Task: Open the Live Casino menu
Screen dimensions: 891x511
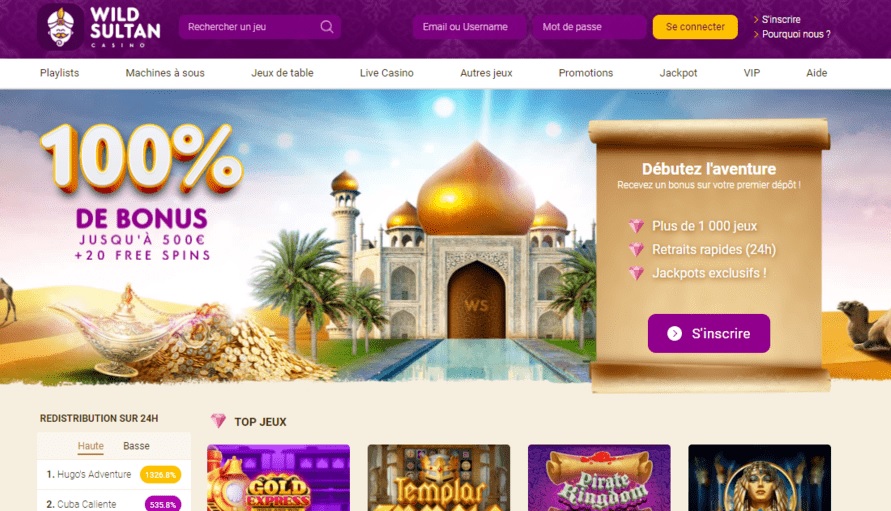Action: 386,73
